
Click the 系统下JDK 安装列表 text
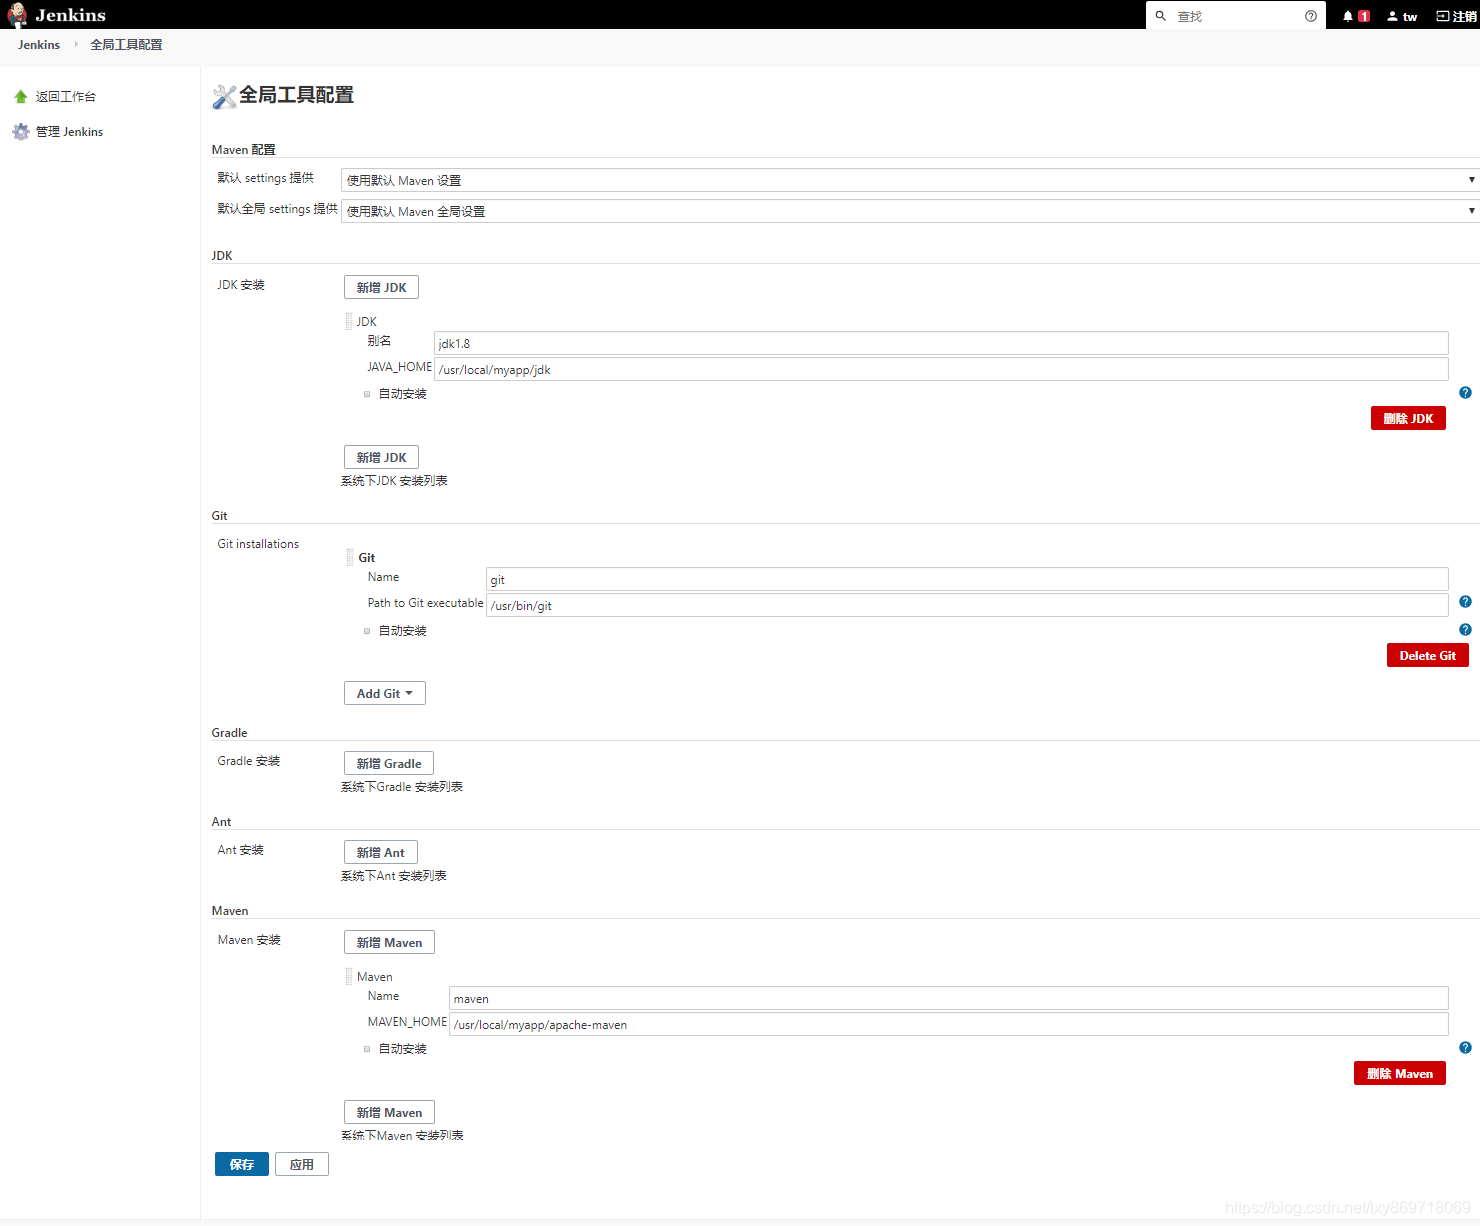pyautogui.click(x=394, y=481)
